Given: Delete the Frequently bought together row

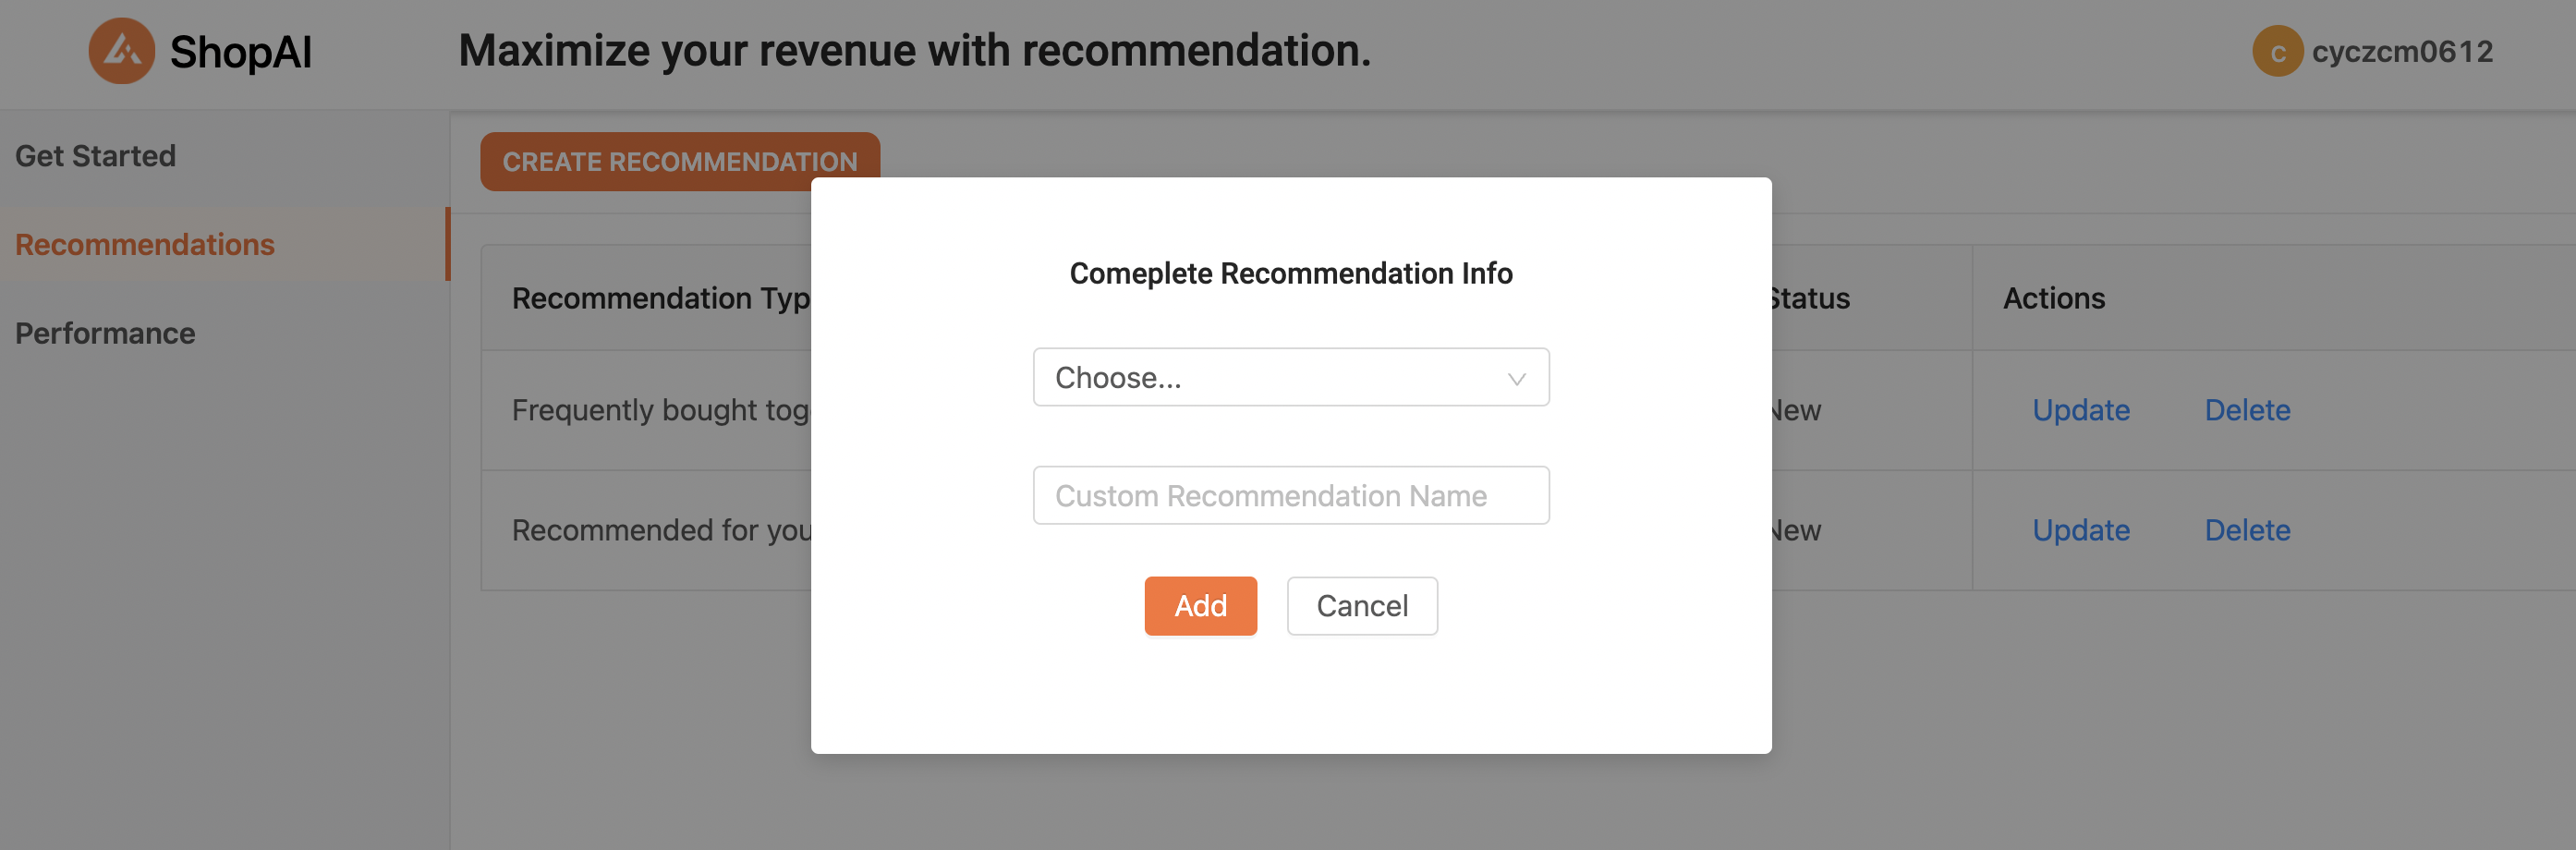Looking at the screenshot, I should click(2247, 410).
